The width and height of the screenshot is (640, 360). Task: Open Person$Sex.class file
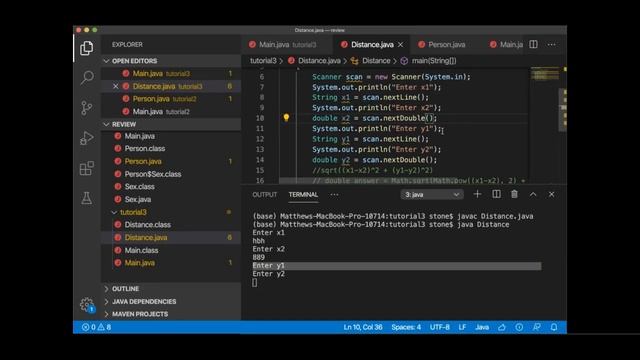point(171,174)
